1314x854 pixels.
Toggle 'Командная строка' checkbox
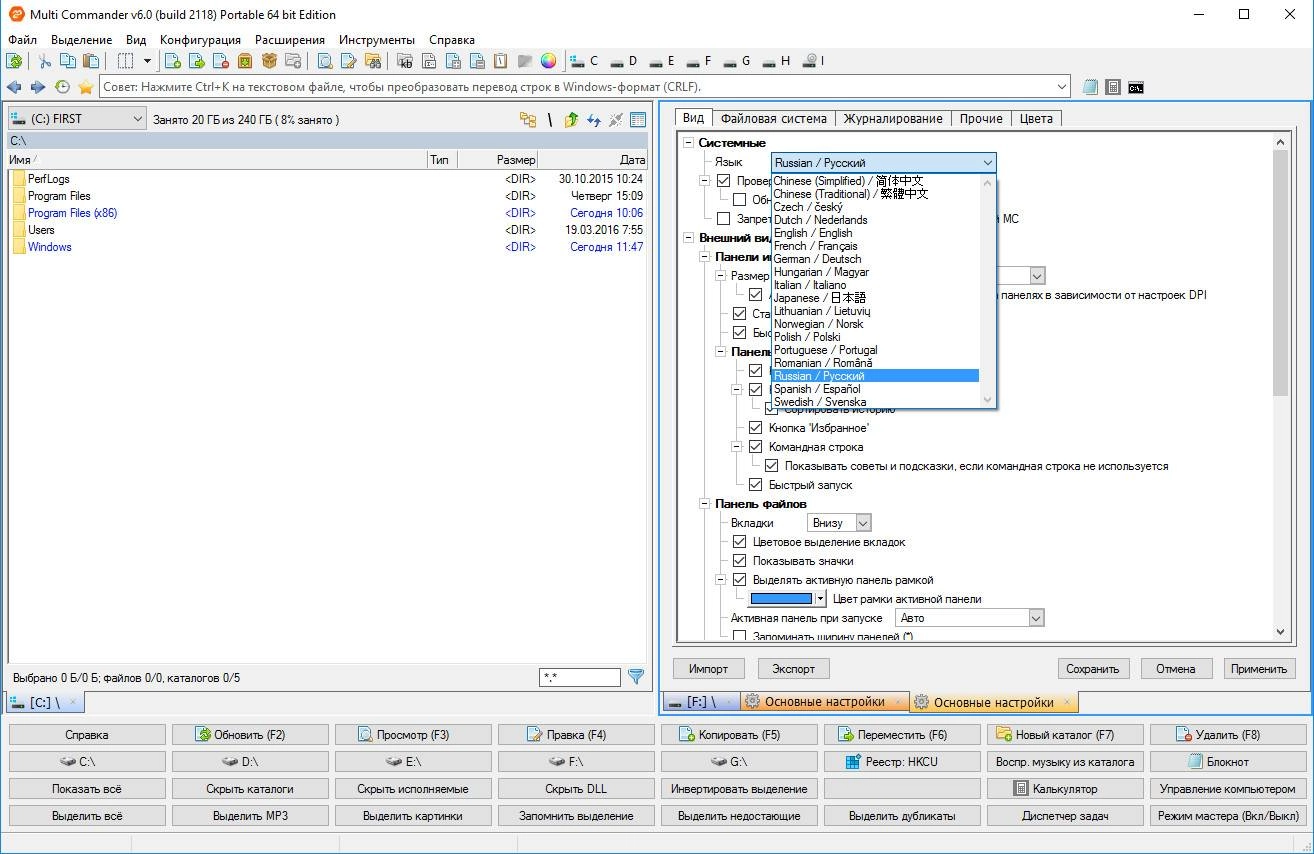[756, 447]
